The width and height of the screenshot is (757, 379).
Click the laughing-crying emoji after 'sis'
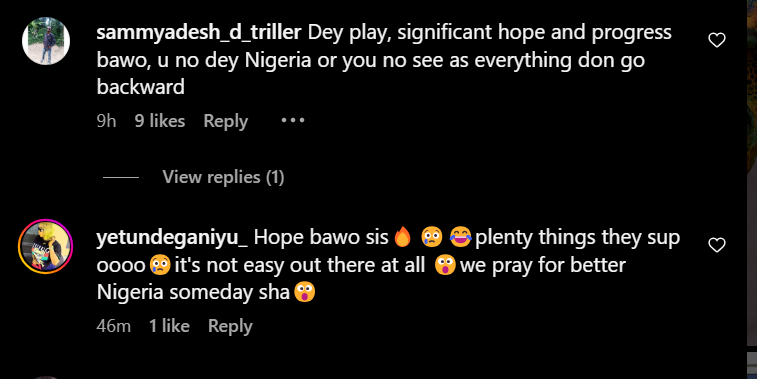pos(461,237)
